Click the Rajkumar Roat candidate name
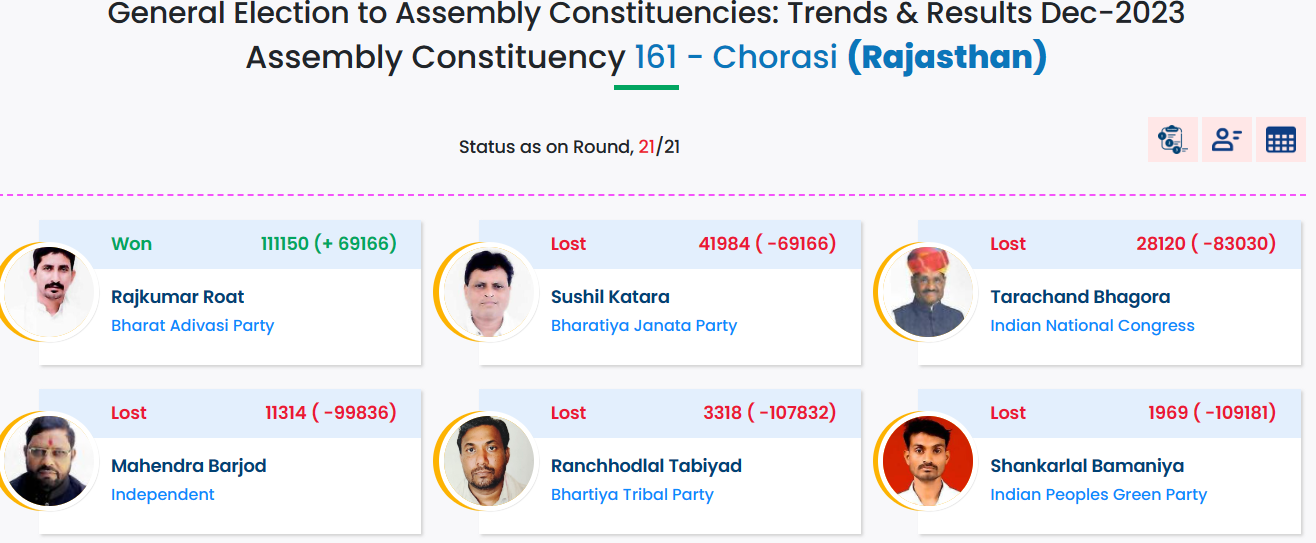This screenshot has width=1316, height=543. click(x=177, y=297)
